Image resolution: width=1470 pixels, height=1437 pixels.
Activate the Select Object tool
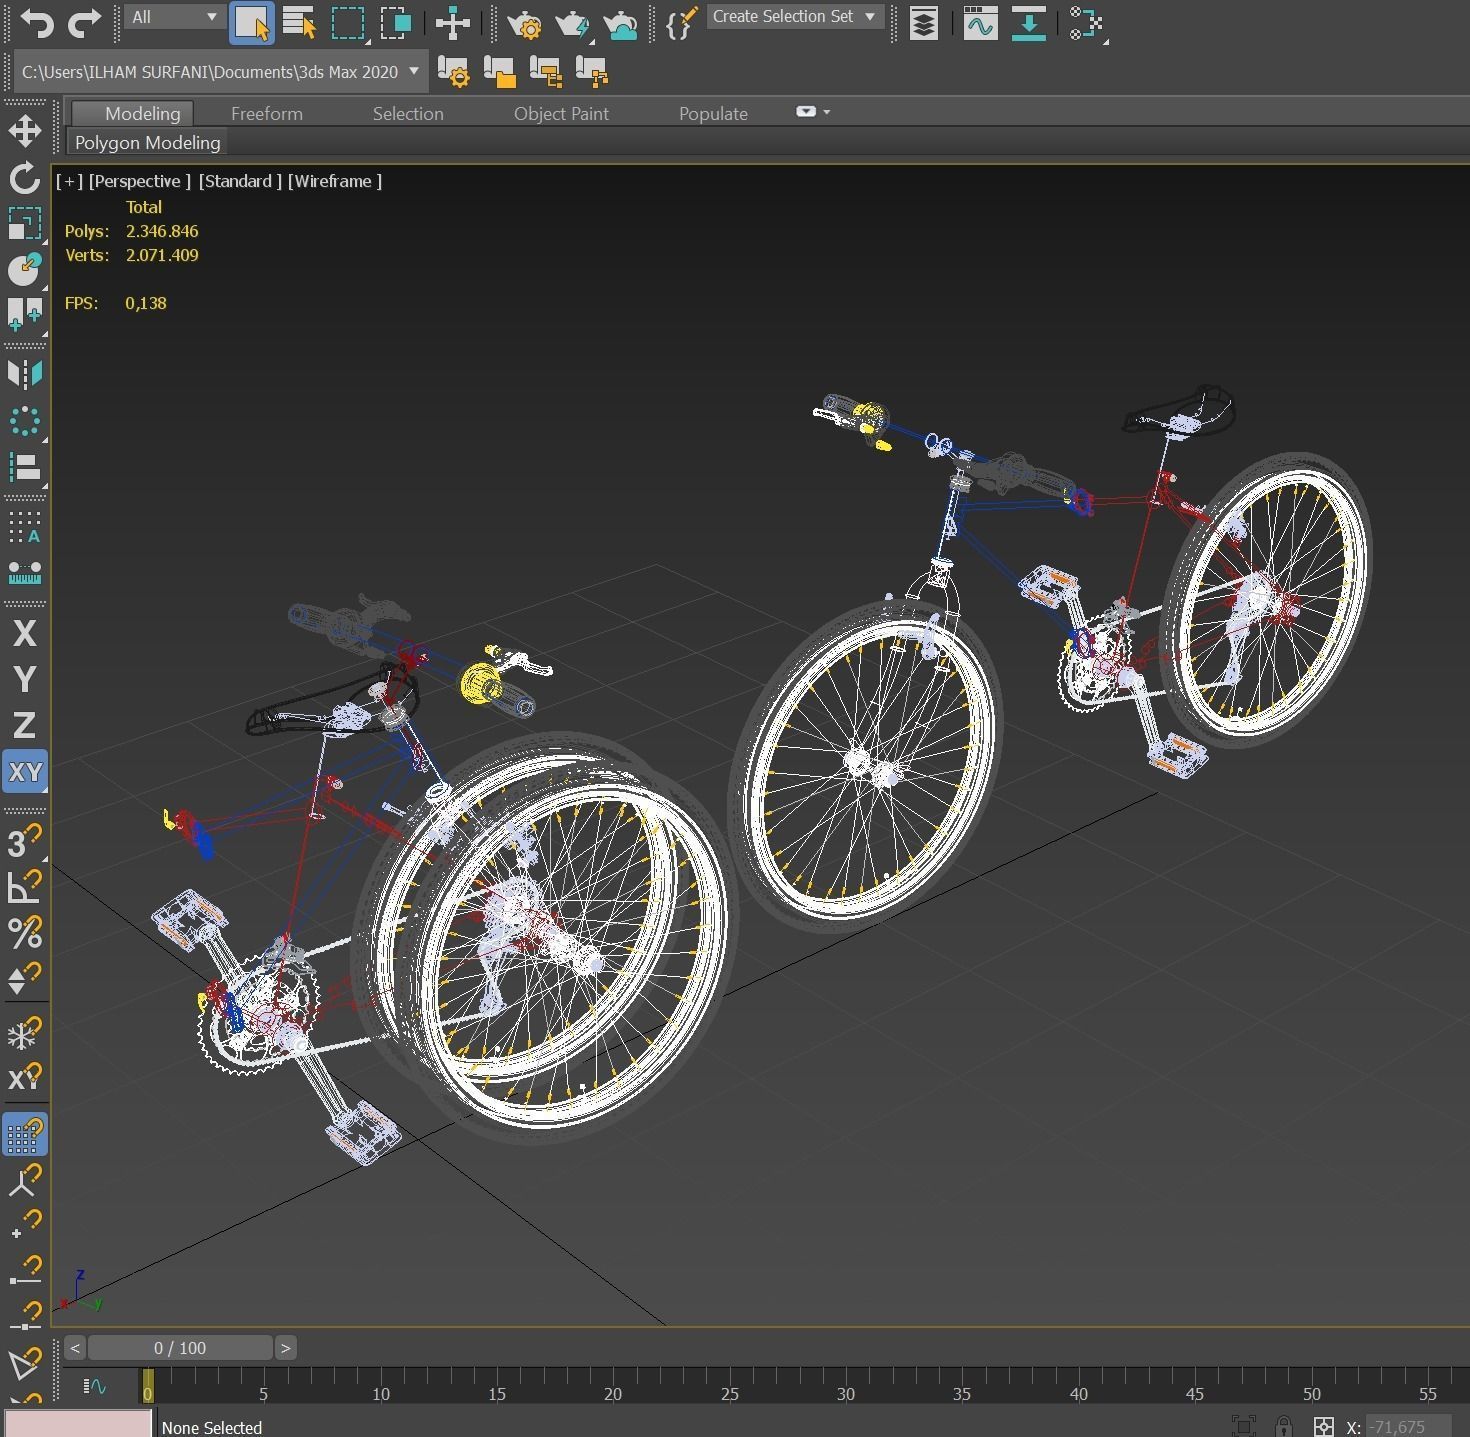tap(251, 23)
